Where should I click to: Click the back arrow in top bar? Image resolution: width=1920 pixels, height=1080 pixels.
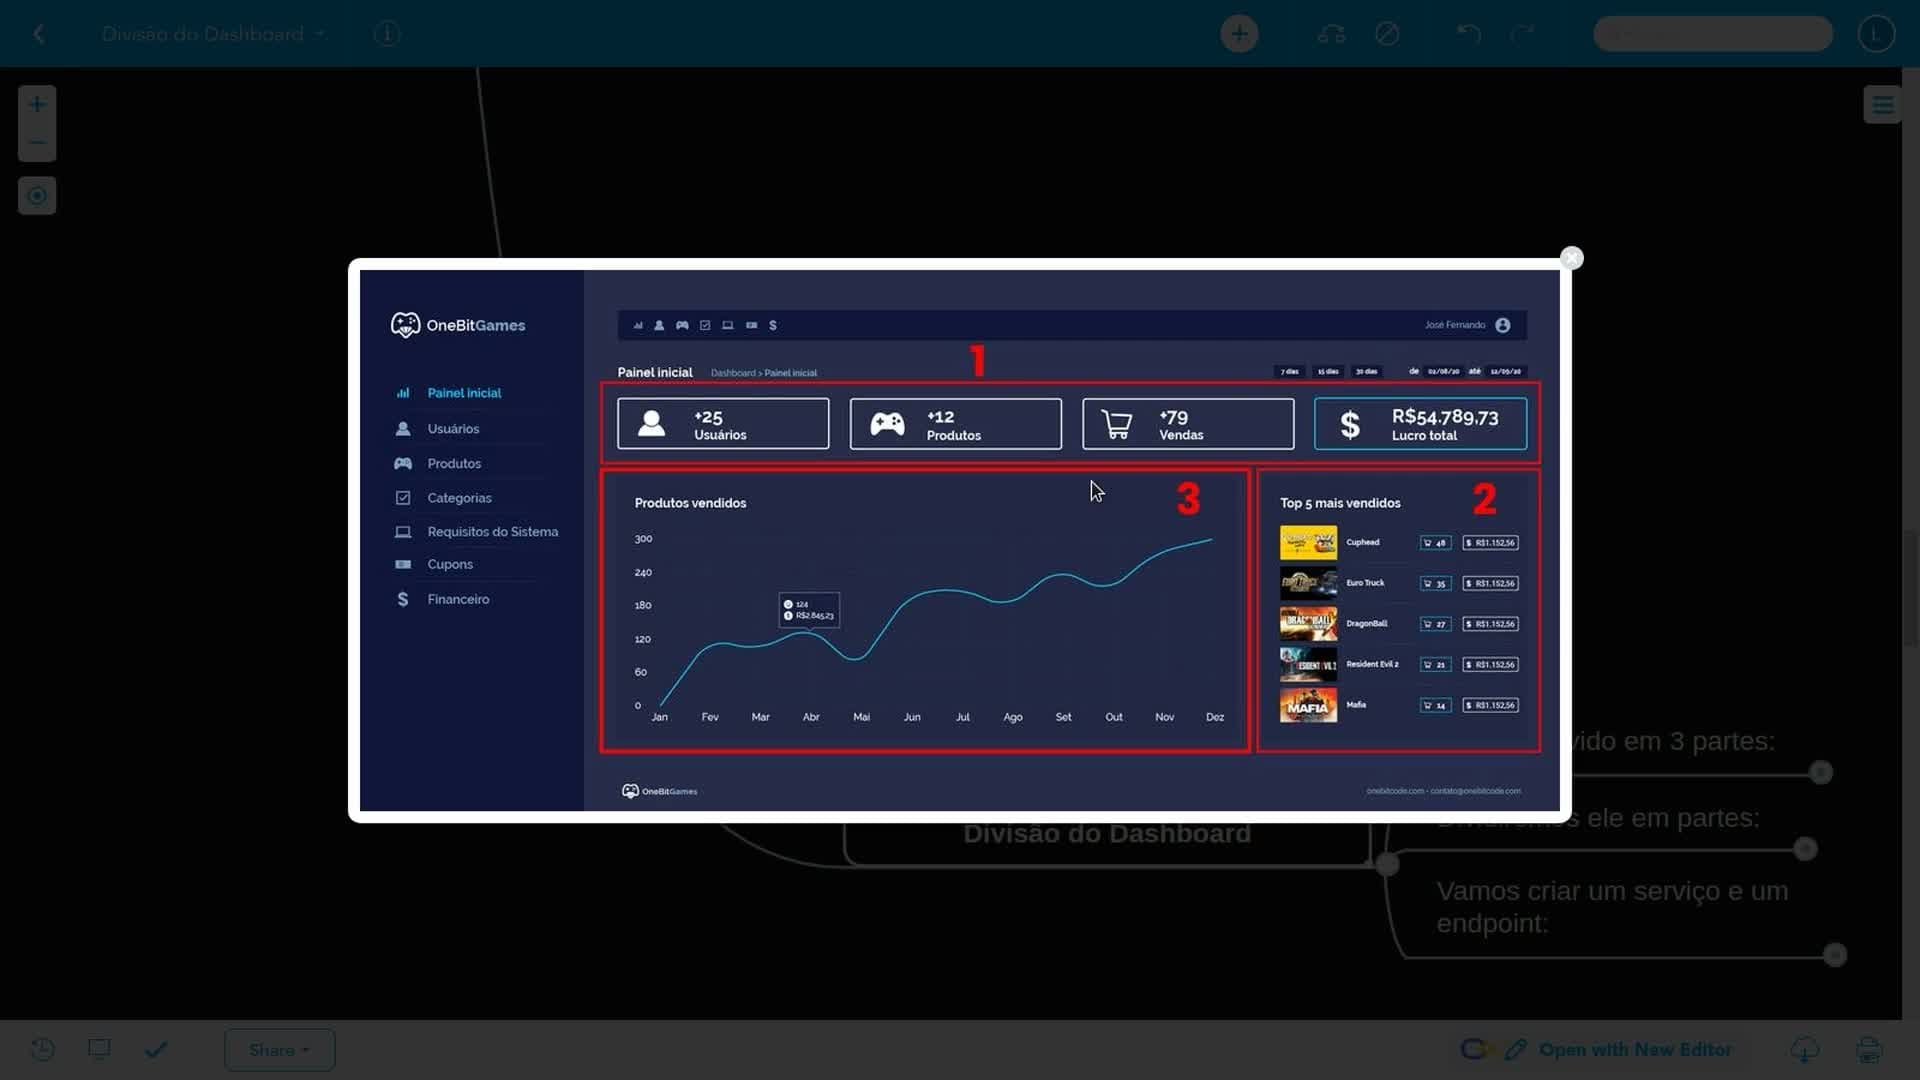pyautogui.click(x=39, y=34)
